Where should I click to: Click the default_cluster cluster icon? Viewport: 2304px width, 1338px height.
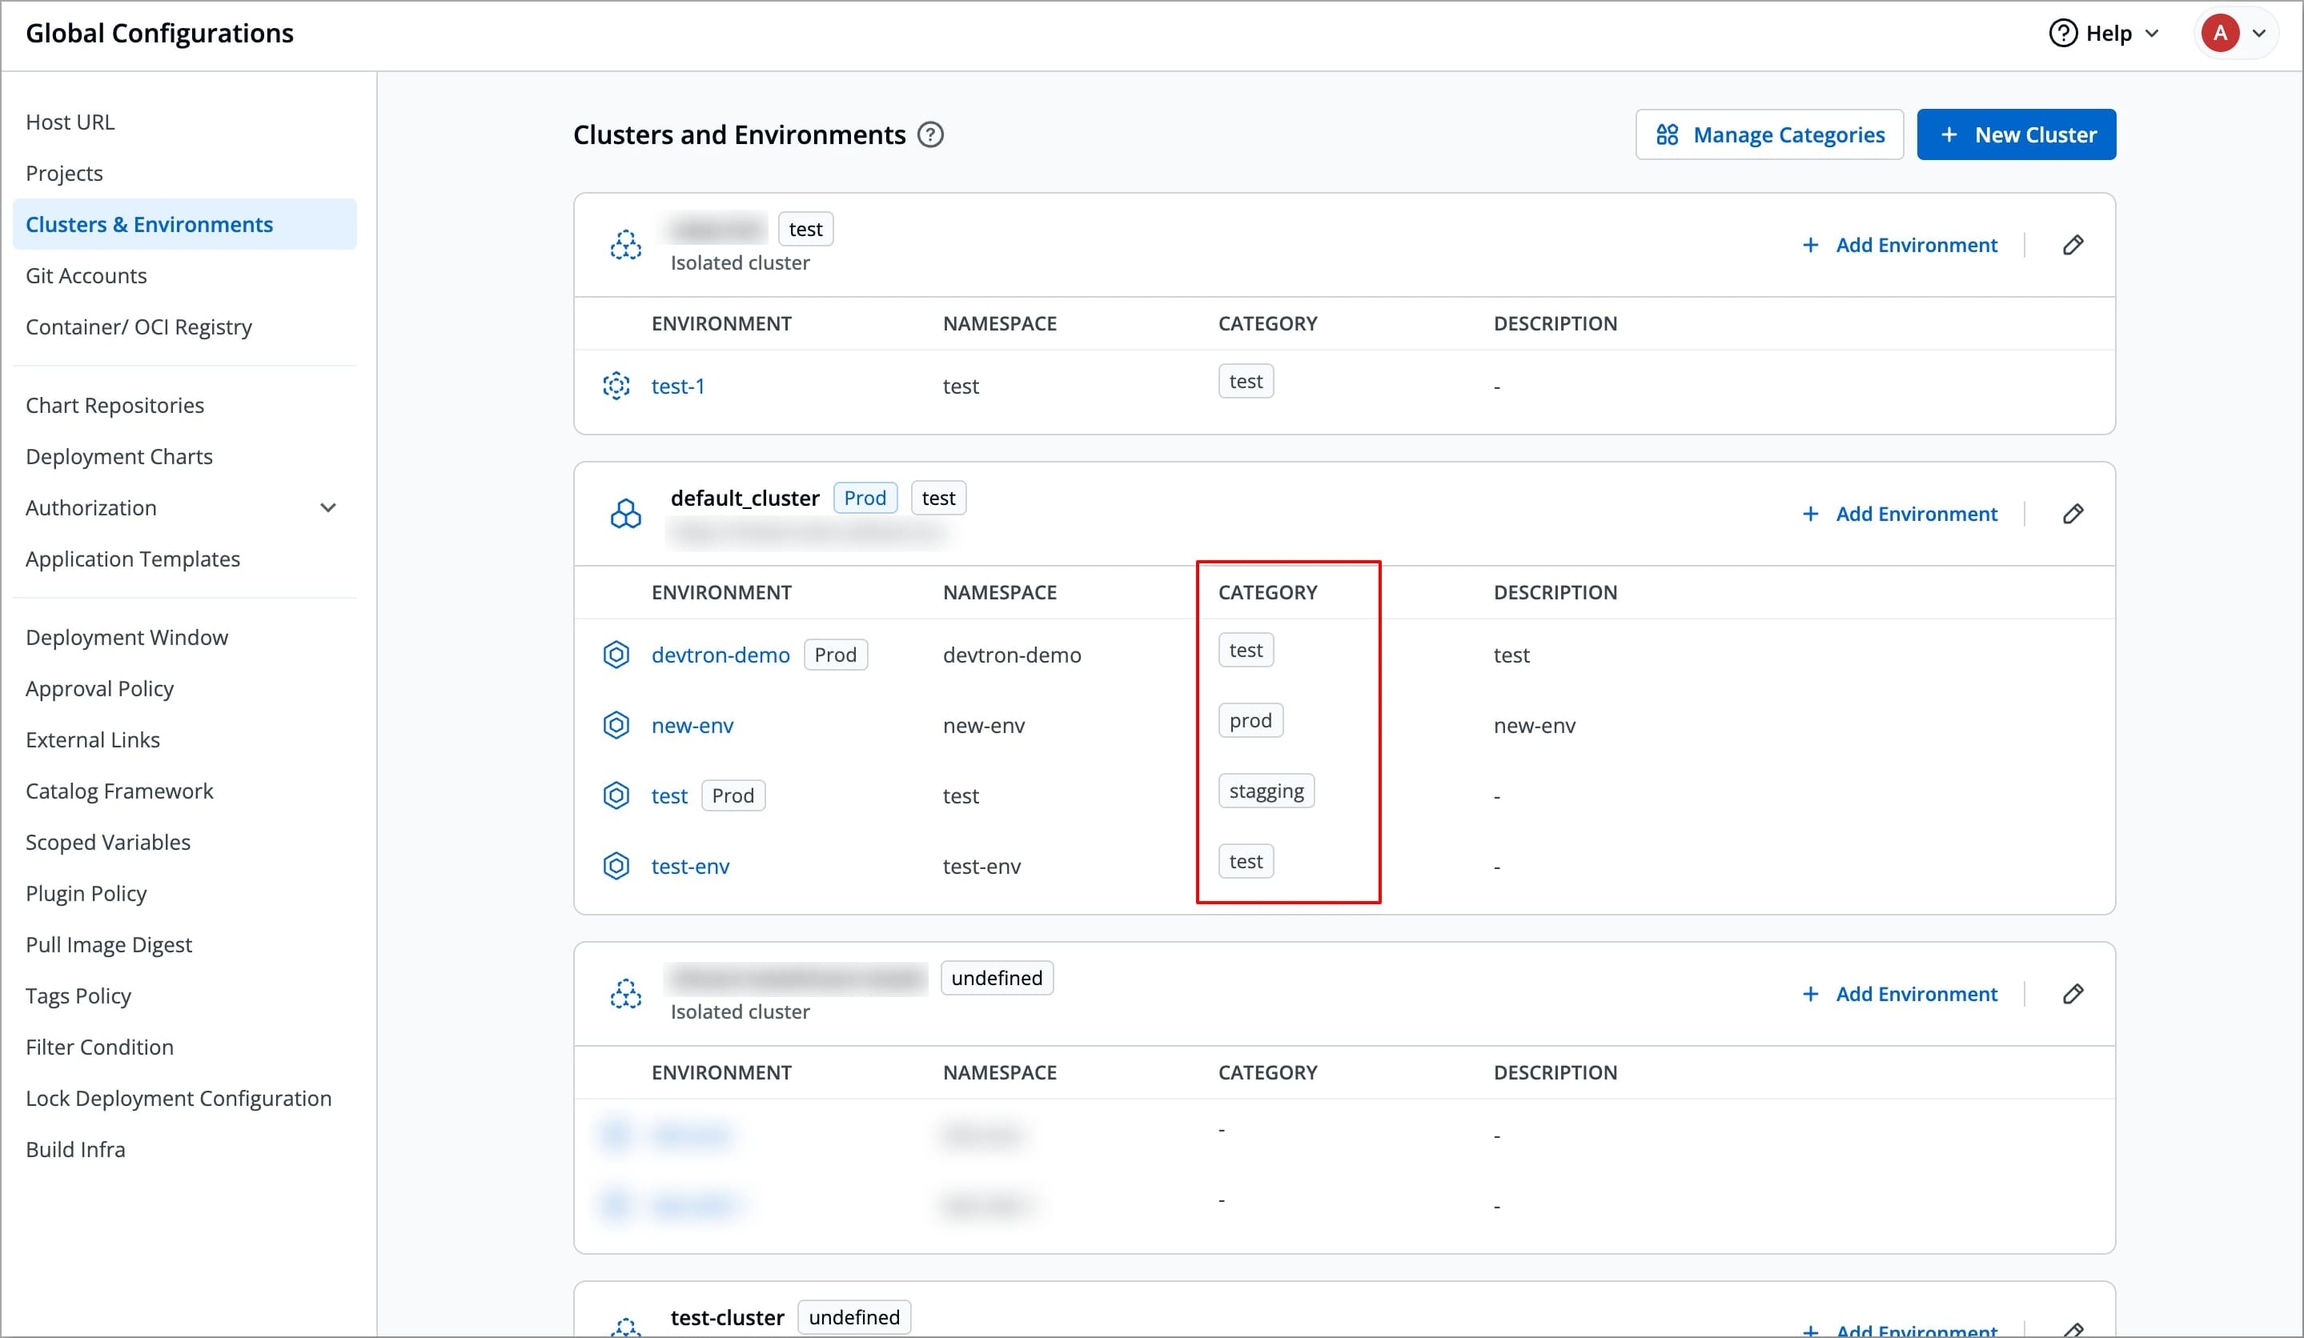tap(626, 514)
